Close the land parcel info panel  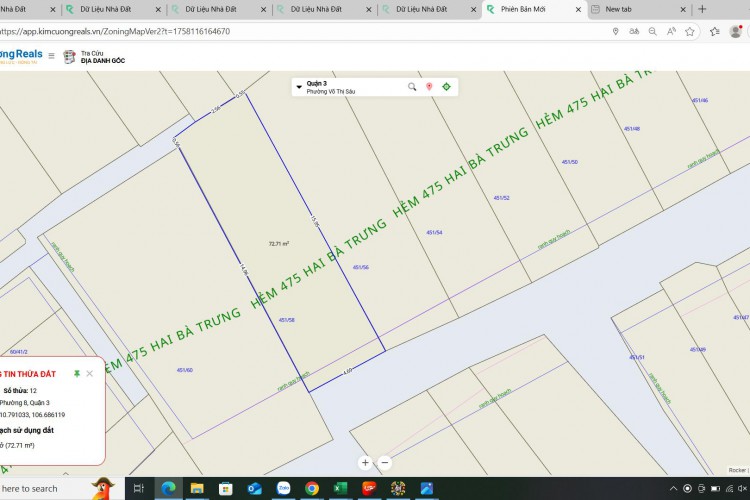pos(90,373)
